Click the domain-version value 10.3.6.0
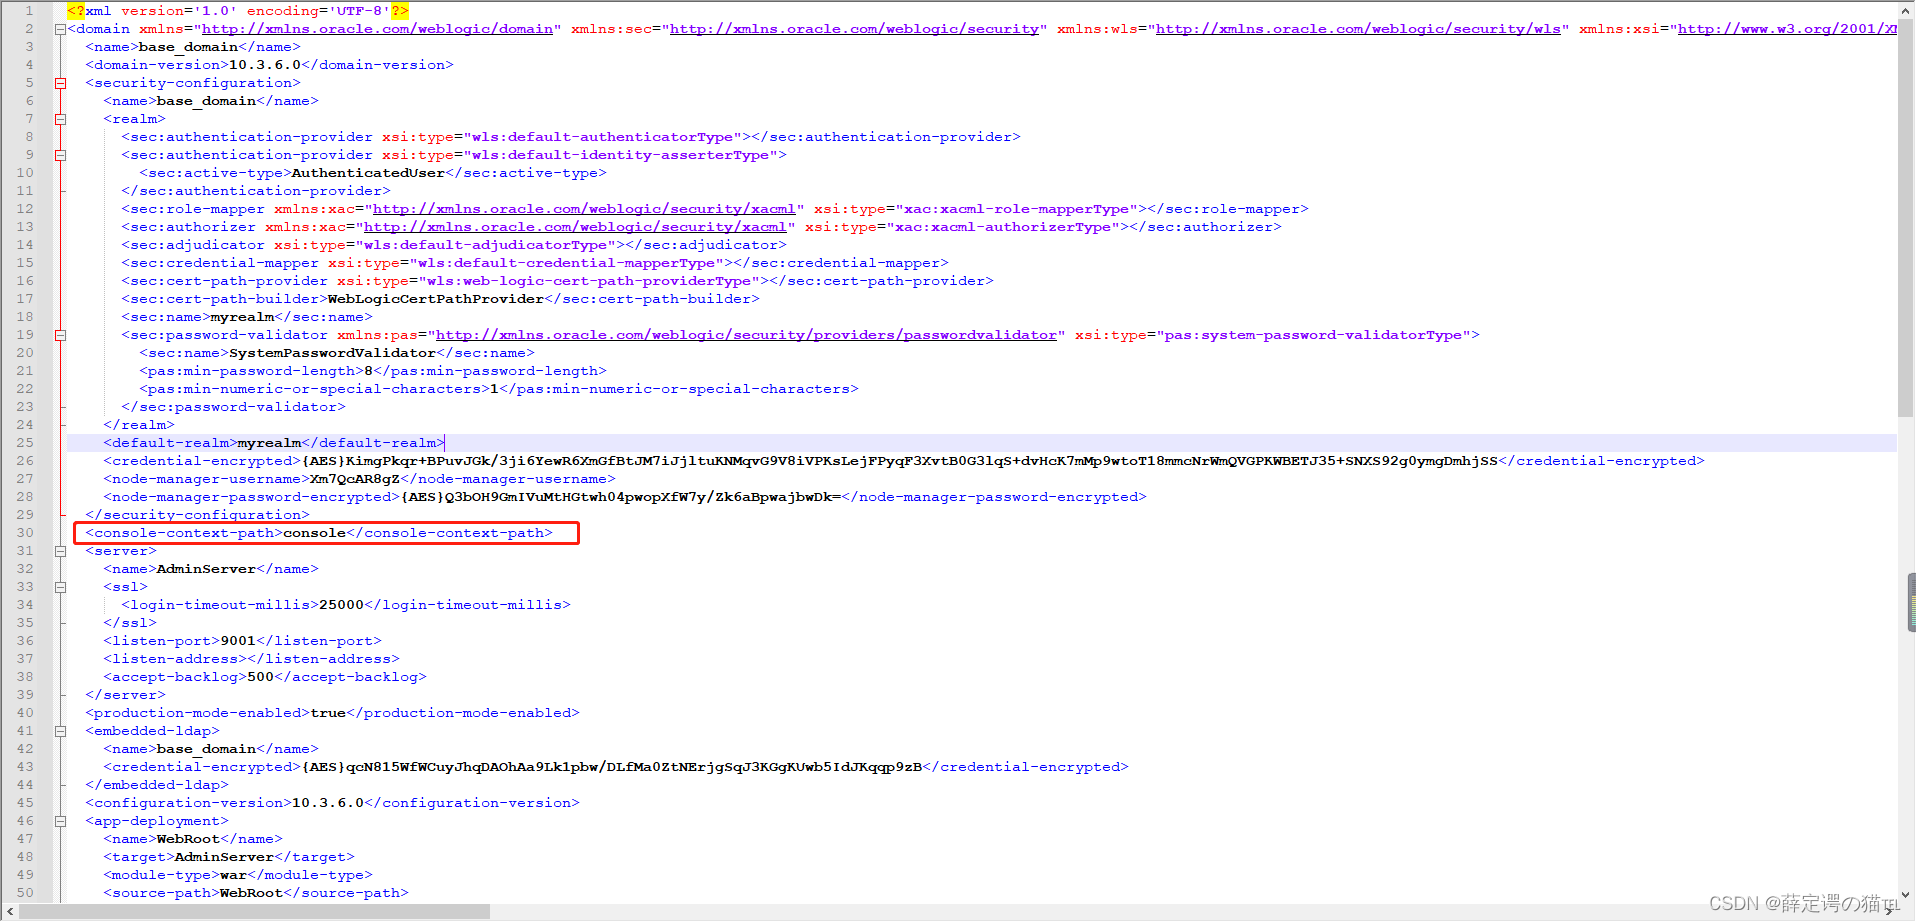Screen dimensions: 1916x922 (265, 65)
